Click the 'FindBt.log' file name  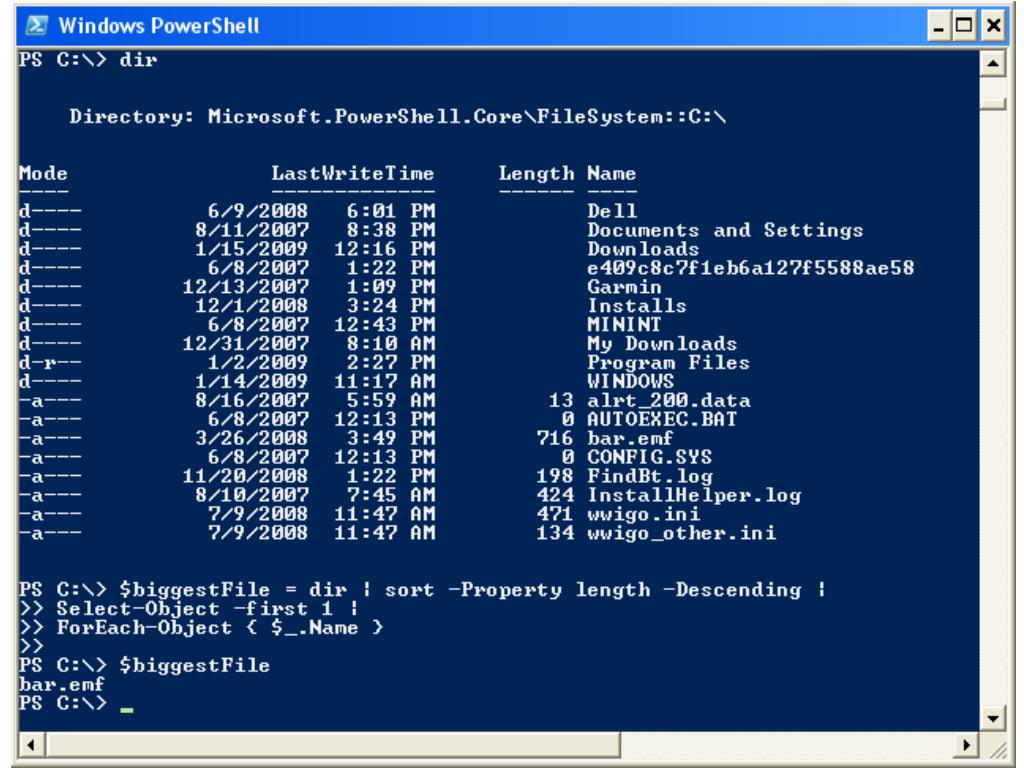[x=650, y=477]
